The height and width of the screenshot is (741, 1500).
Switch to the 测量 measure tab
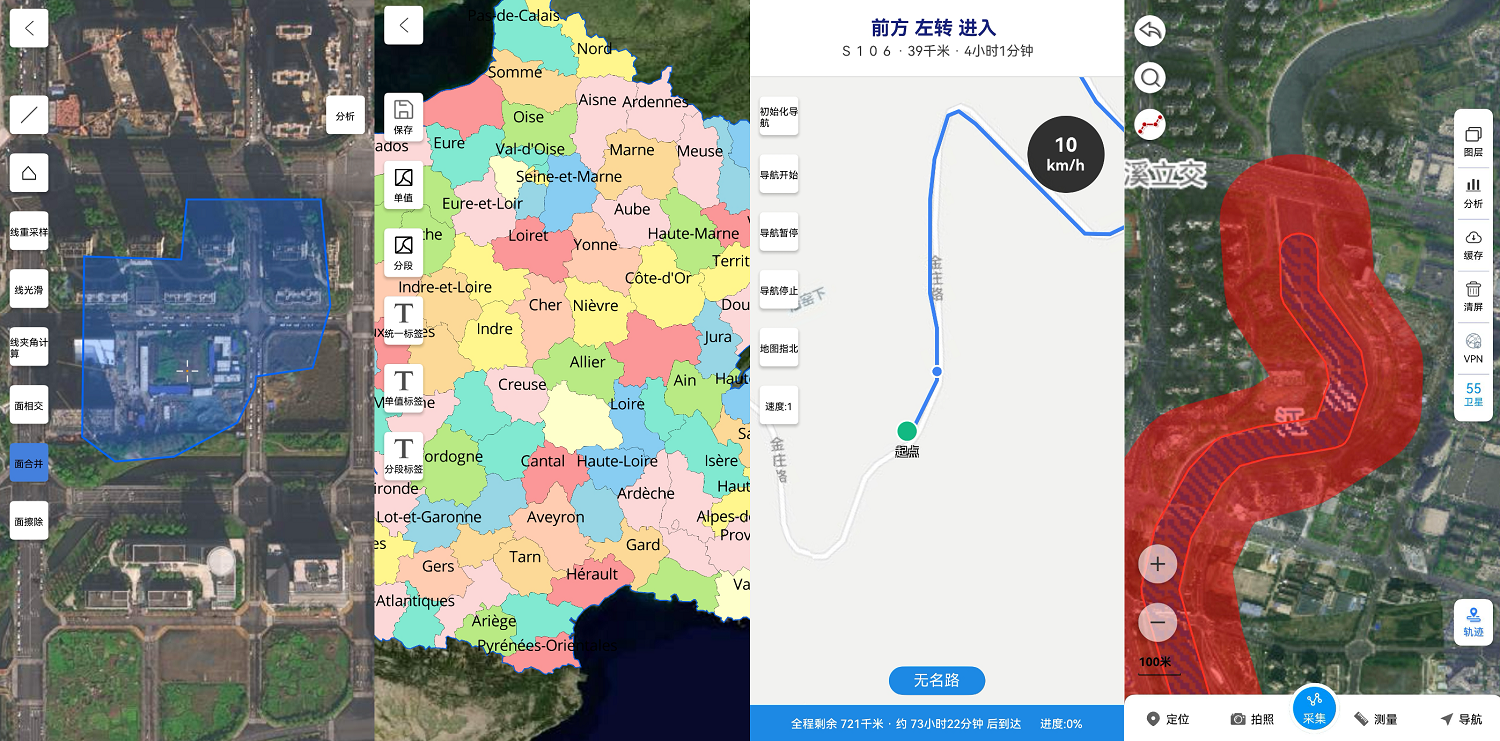1376,719
